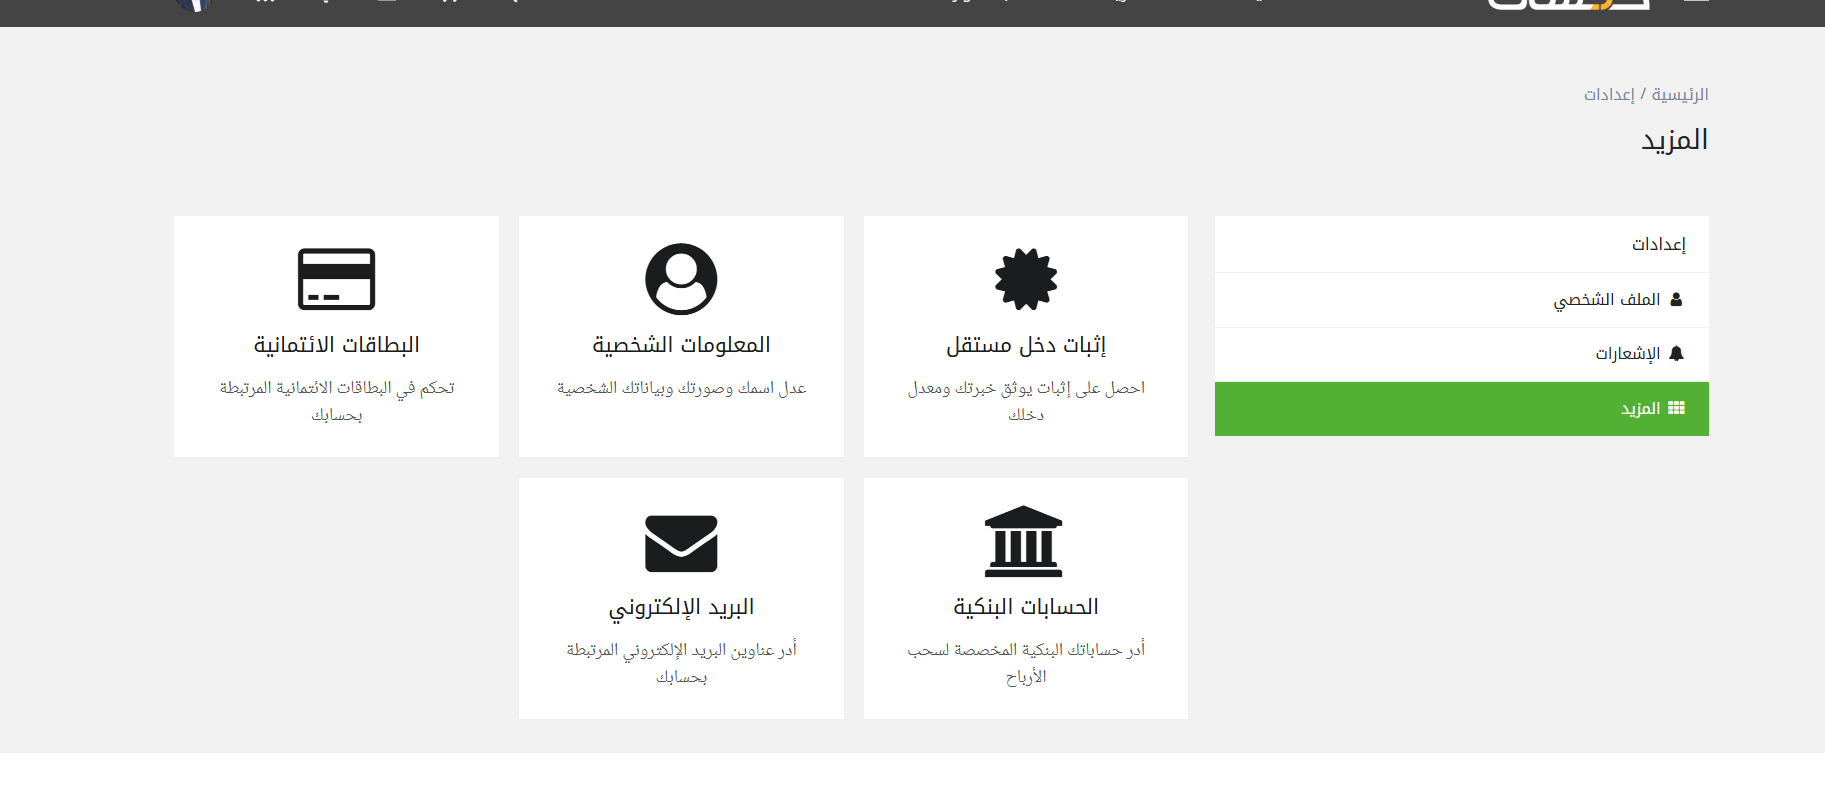Click the credit card icon
Image resolution: width=1825 pixels, height=795 pixels.
[x=336, y=279]
